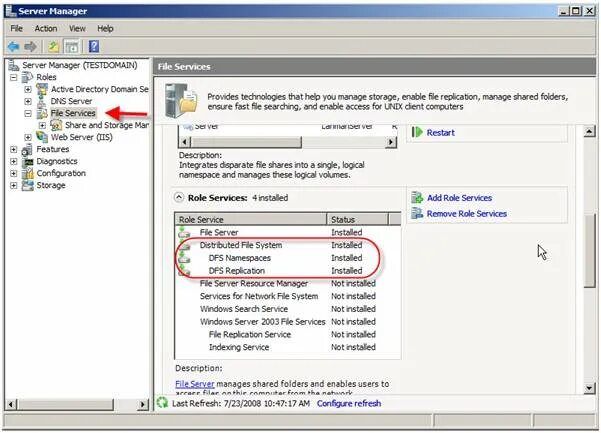This screenshot has width=601, height=433.
Task: Expand the Diagnostics tree node
Action: pos(14,161)
